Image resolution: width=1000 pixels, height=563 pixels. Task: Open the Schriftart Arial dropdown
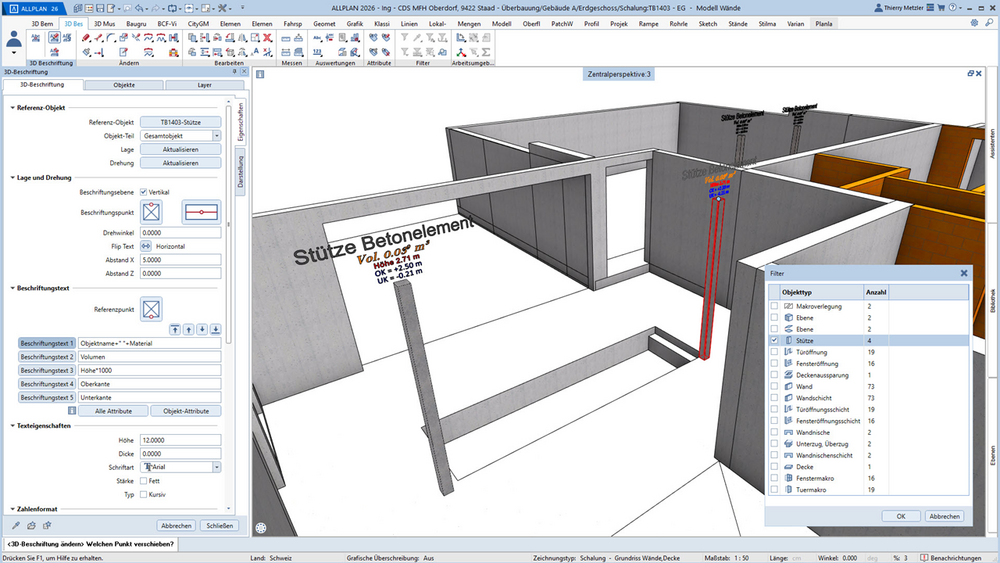click(217, 467)
